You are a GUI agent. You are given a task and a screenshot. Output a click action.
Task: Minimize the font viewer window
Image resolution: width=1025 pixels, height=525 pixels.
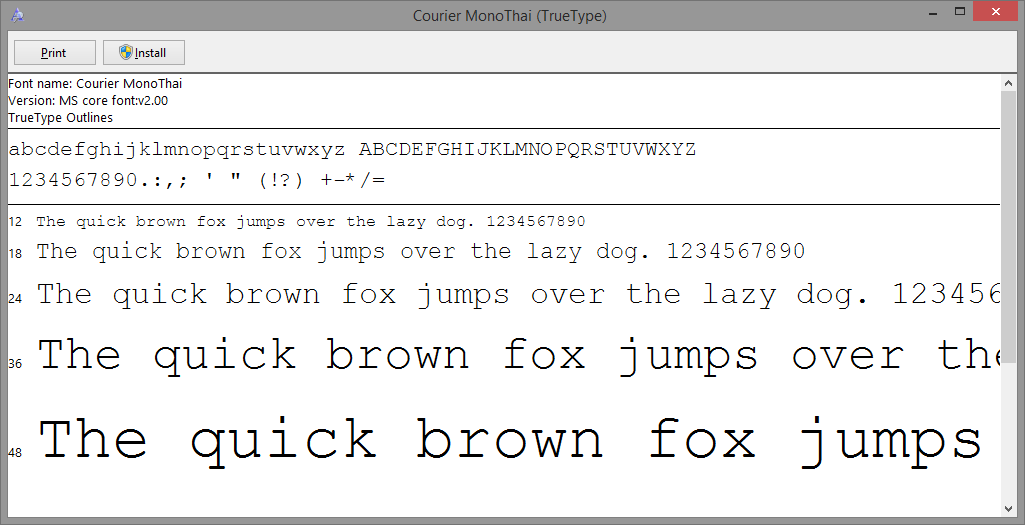[x=931, y=12]
